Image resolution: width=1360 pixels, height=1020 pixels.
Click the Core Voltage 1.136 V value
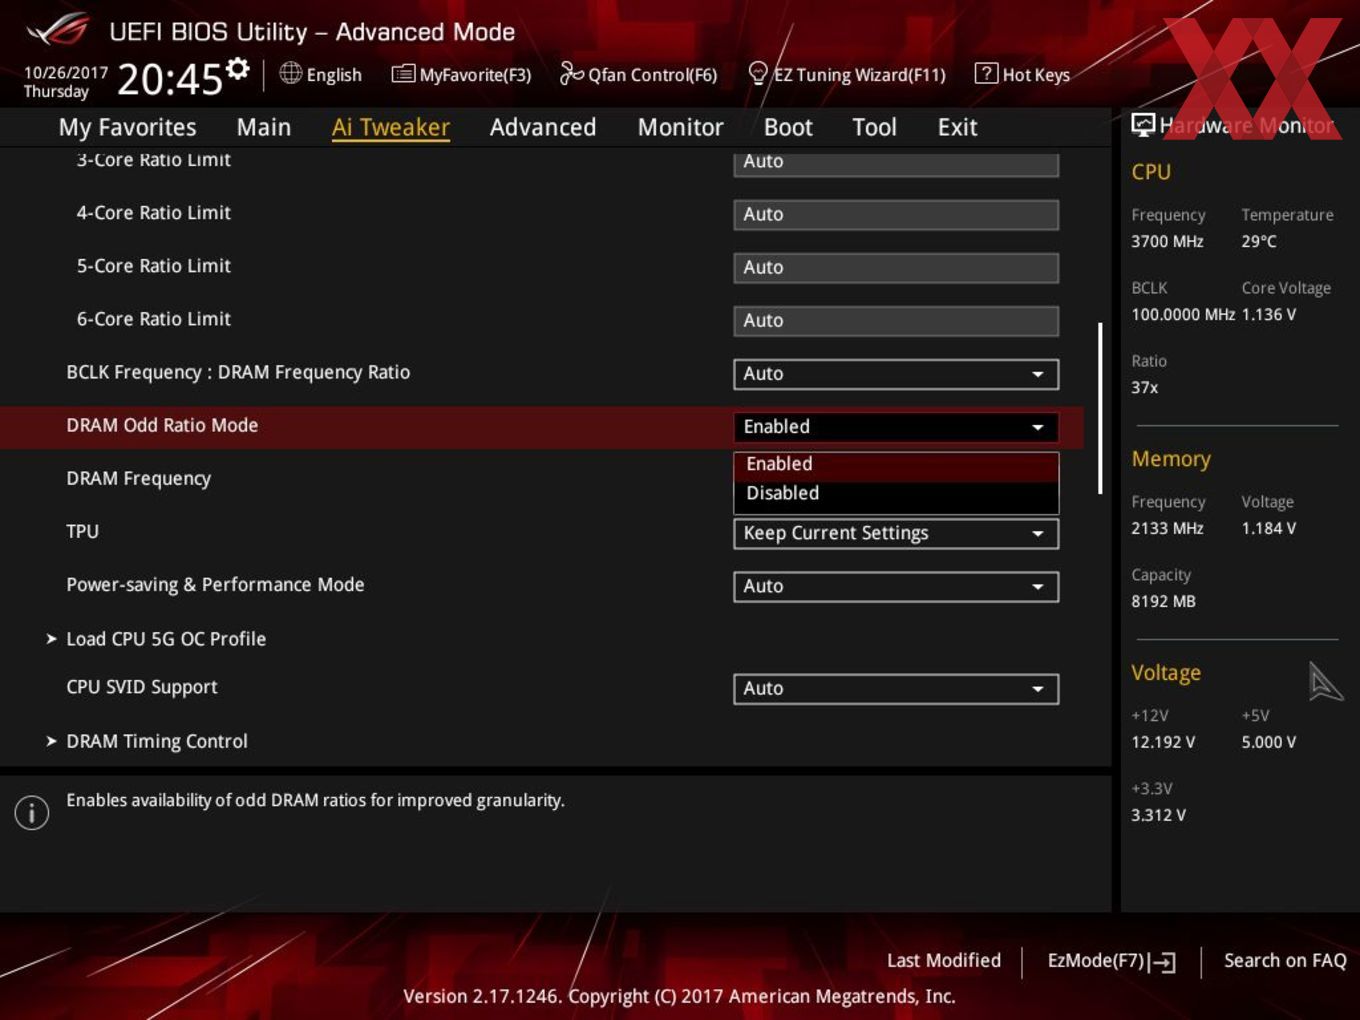click(x=1269, y=314)
